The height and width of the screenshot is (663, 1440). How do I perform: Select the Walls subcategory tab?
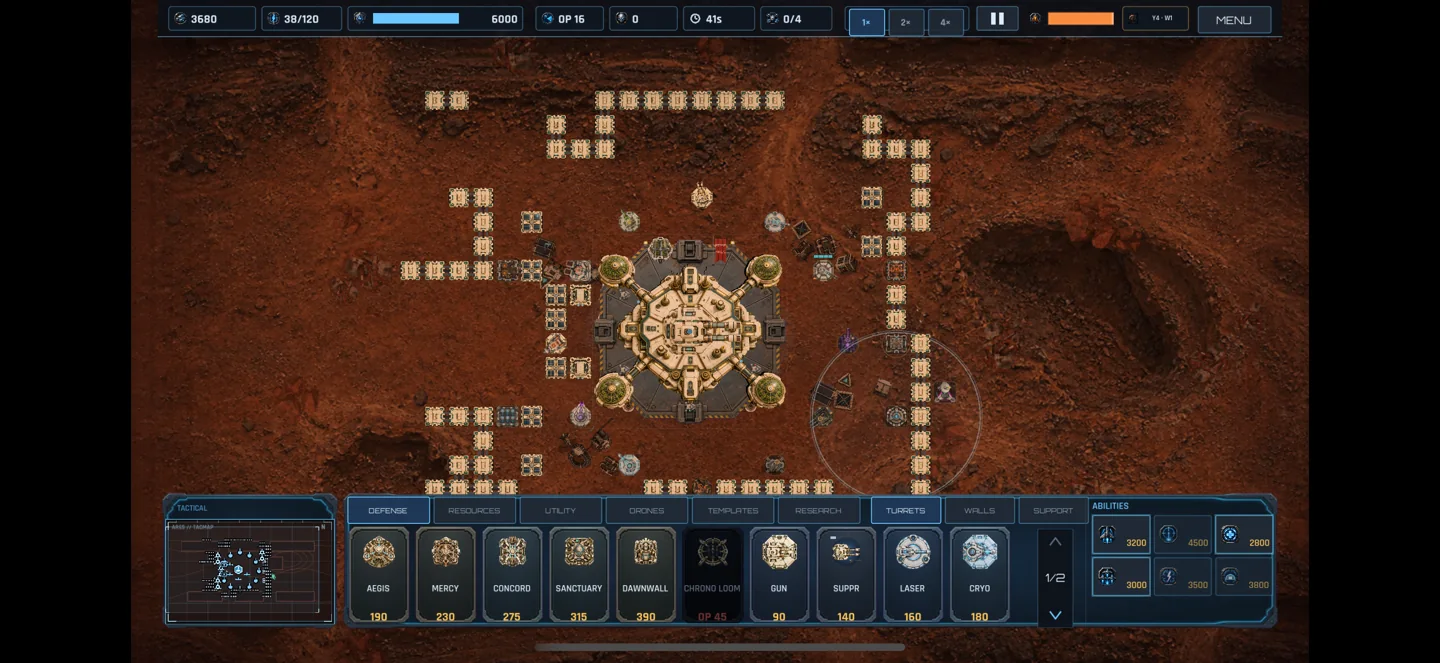click(979, 510)
